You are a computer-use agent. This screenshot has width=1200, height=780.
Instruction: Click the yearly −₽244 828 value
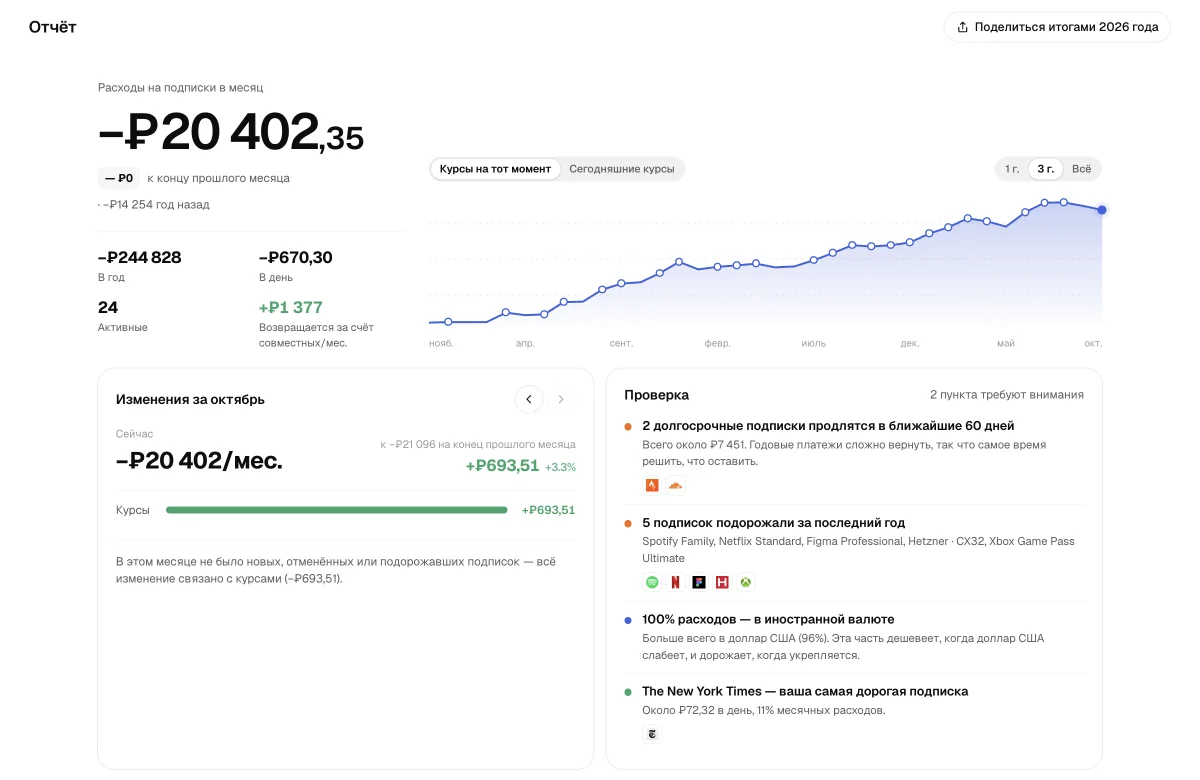140,258
